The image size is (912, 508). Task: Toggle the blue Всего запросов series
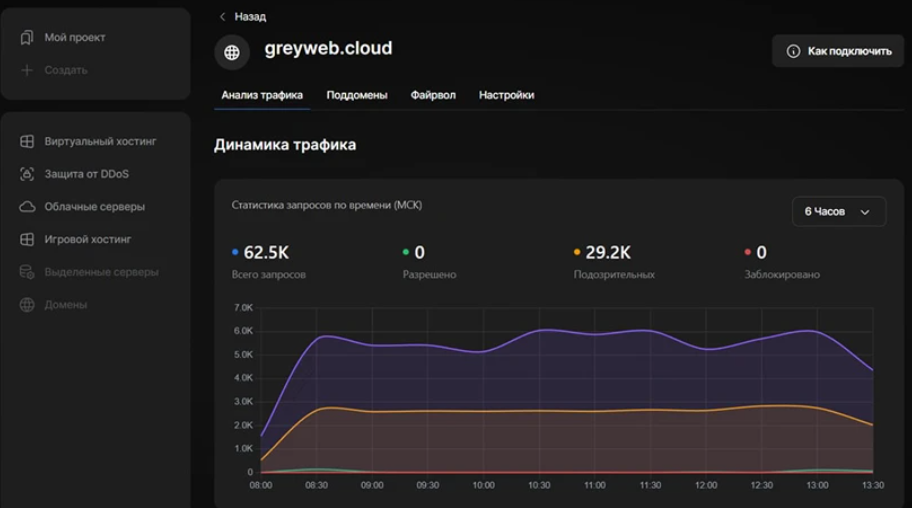[235, 253]
